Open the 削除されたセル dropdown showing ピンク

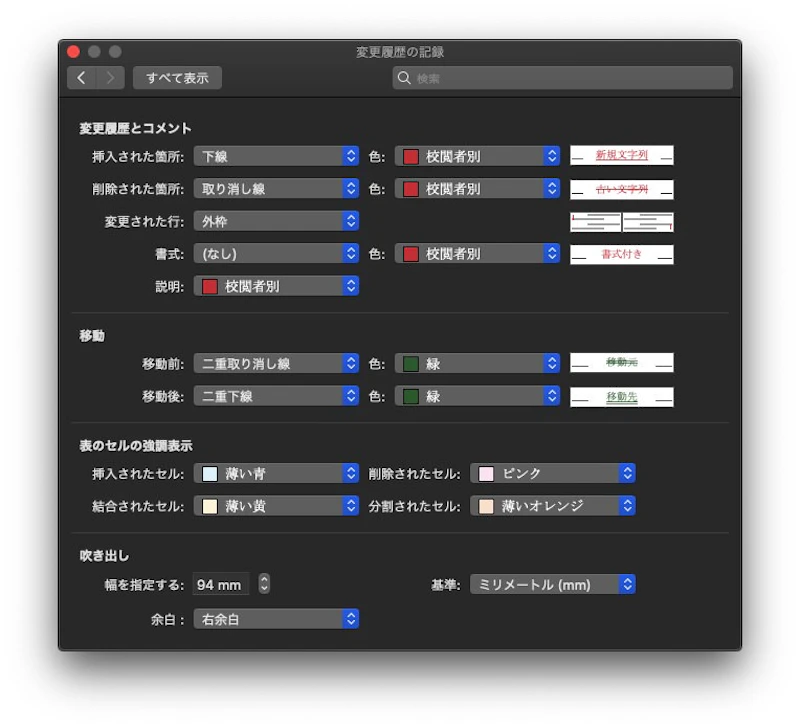[x=553, y=473]
